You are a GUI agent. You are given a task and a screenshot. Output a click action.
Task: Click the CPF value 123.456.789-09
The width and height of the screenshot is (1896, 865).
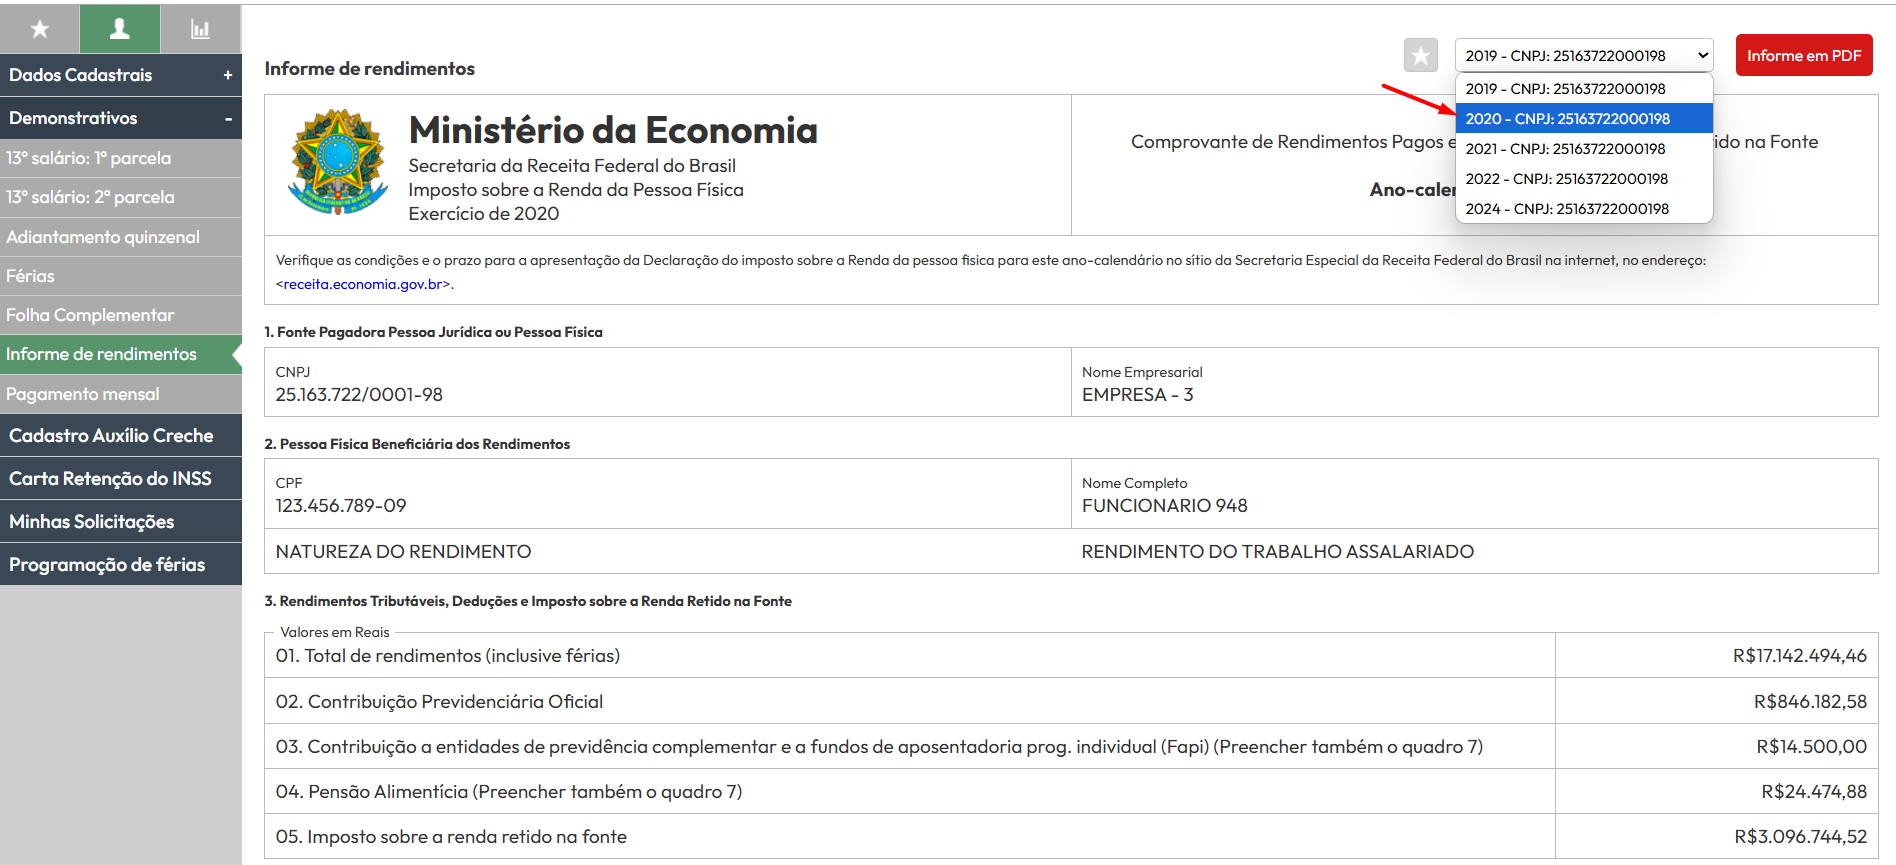point(341,506)
